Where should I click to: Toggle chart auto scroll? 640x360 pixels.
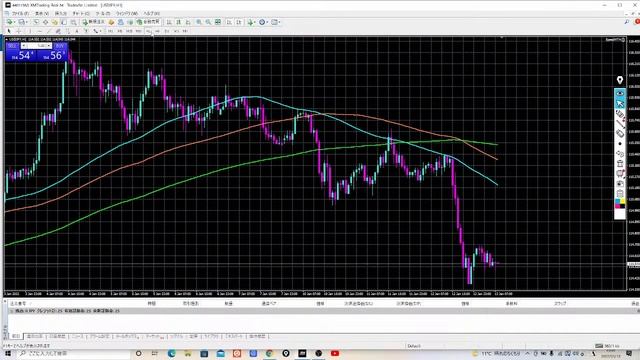tap(229, 22)
